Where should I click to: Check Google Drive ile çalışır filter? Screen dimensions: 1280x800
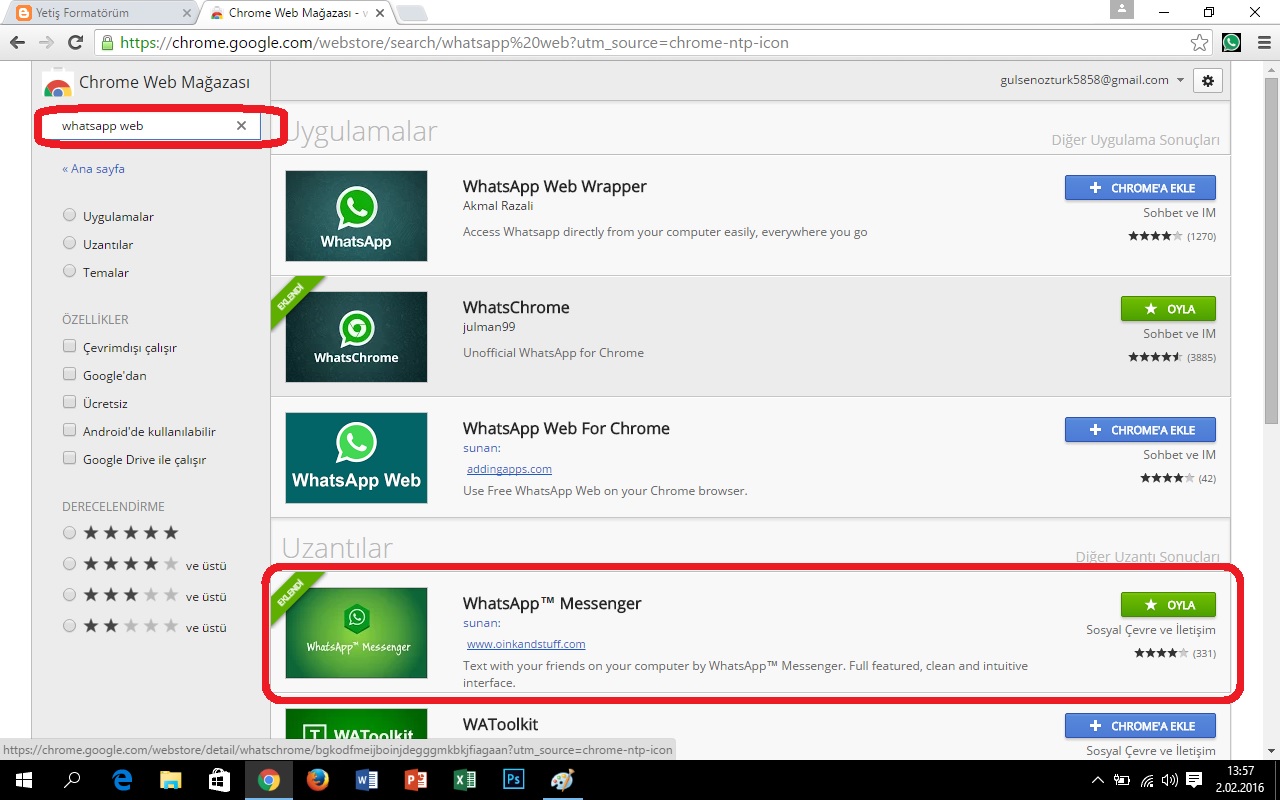coord(69,459)
